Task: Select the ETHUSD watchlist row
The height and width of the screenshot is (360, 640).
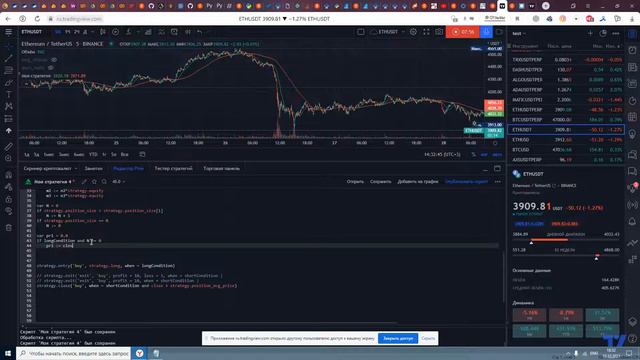Action: 566,140
